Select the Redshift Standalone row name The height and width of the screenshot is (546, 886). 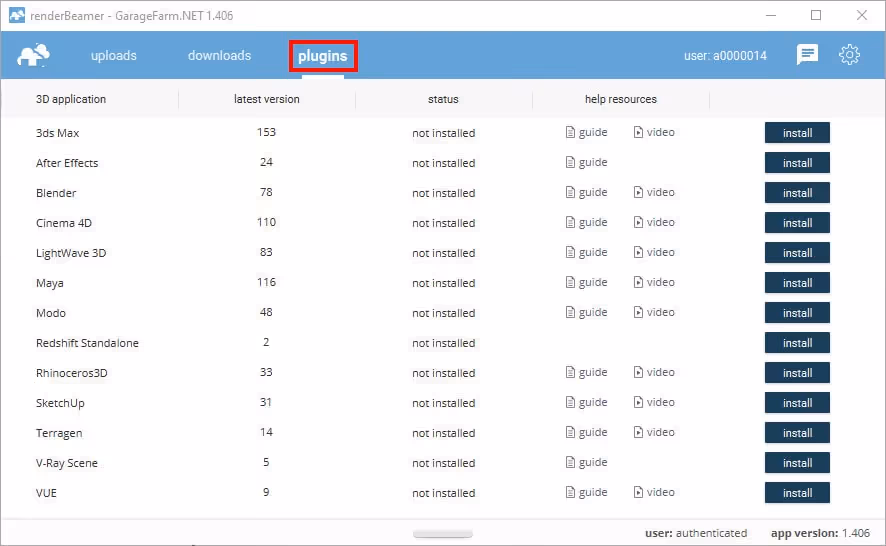pos(87,343)
